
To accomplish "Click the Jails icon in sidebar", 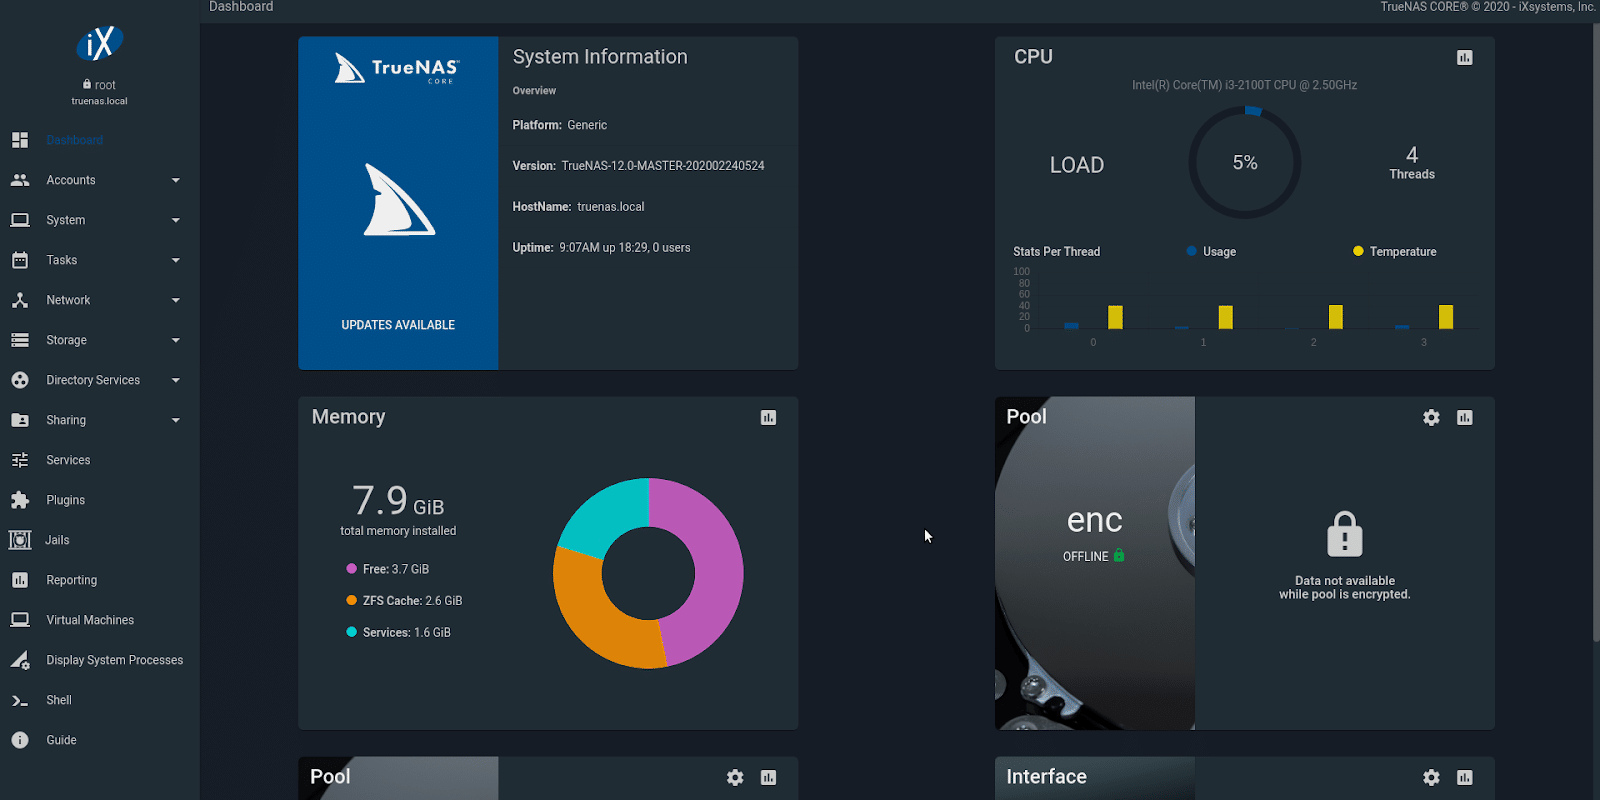I will click(x=20, y=540).
